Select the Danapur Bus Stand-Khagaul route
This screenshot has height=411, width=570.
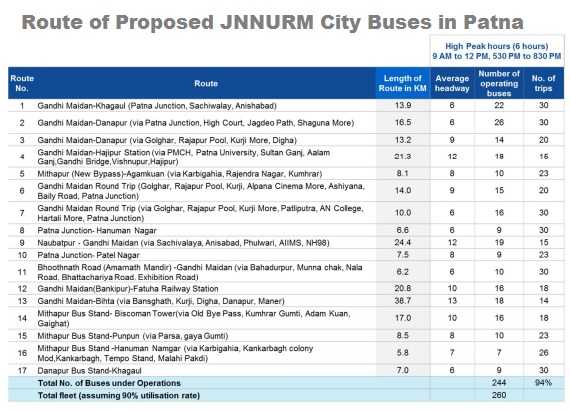click(x=89, y=371)
